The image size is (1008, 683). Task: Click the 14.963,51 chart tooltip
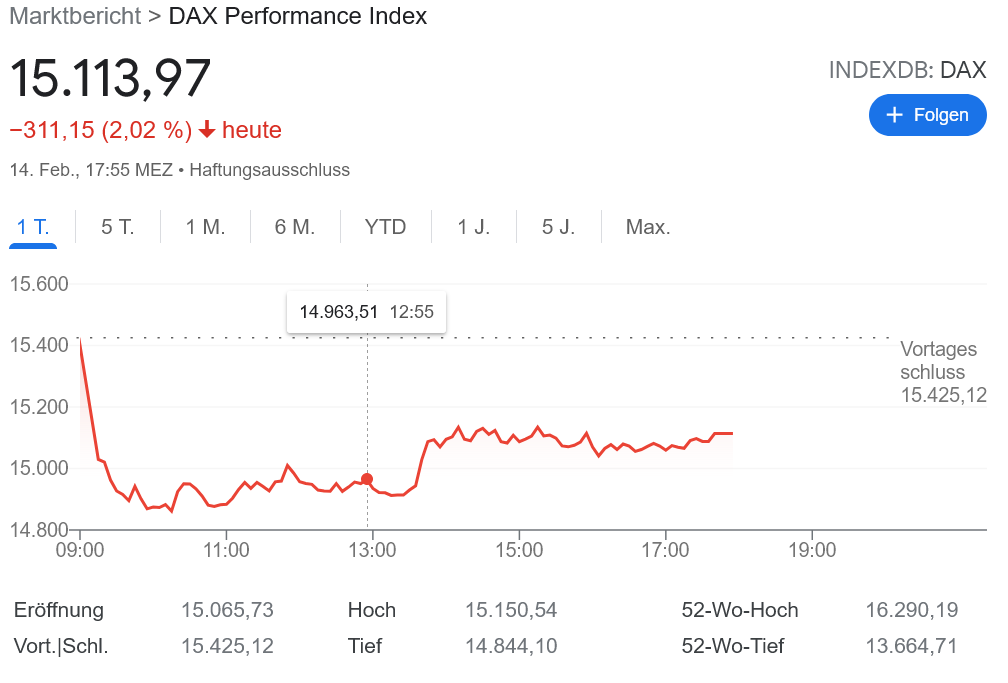coord(366,312)
